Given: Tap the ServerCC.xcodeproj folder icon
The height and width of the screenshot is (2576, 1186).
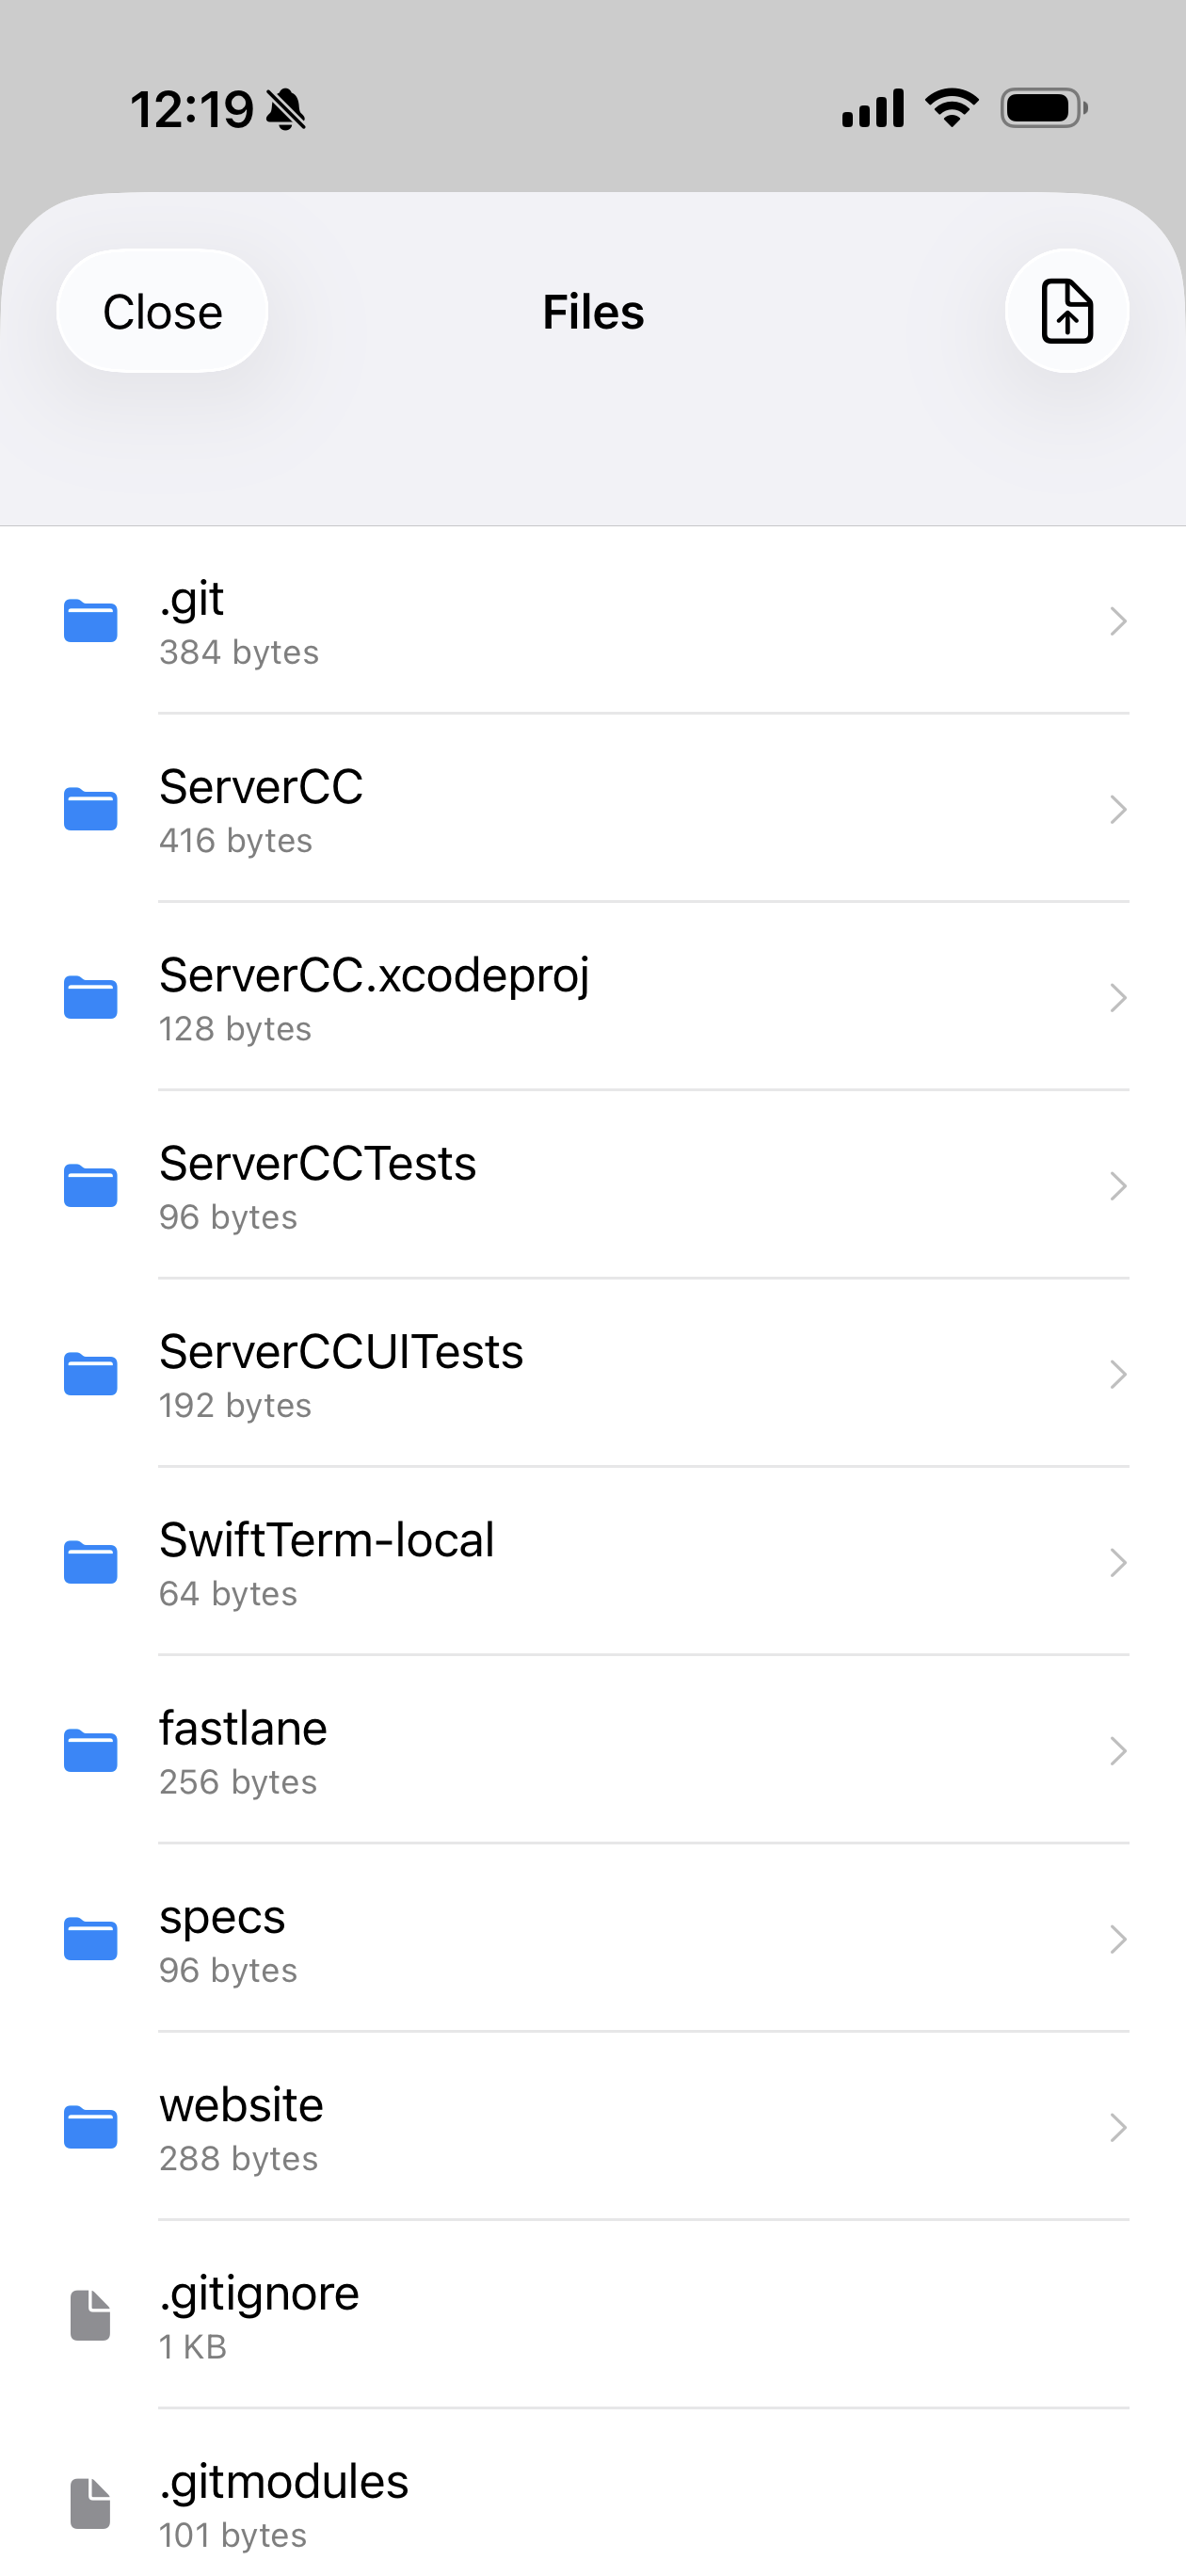Looking at the screenshot, I should (90, 998).
